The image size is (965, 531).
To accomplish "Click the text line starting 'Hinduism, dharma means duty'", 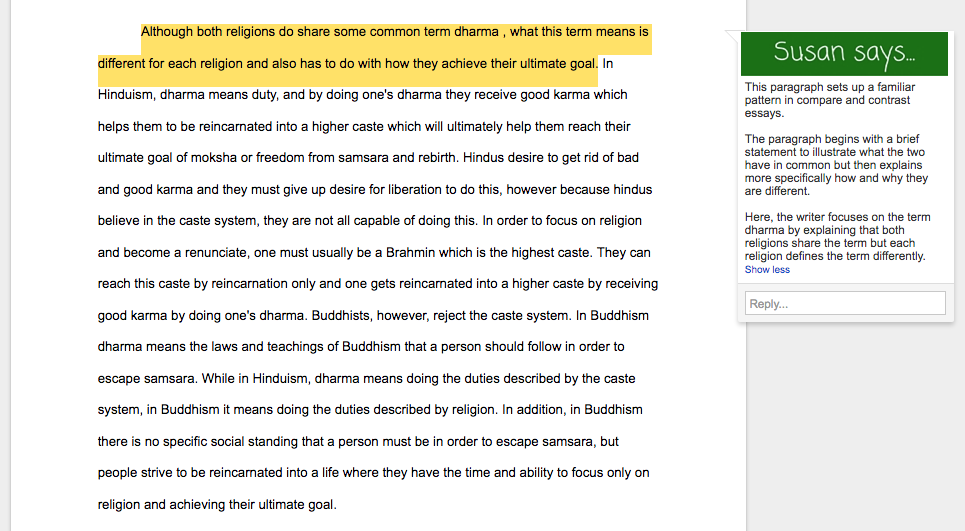I will click(362, 95).
